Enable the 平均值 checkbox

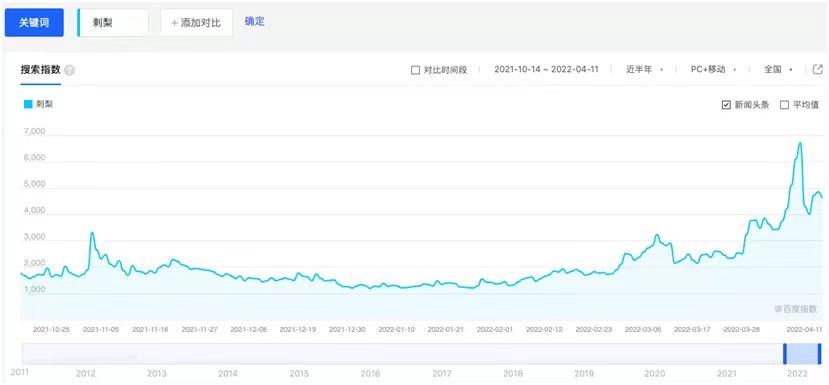point(785,105)
